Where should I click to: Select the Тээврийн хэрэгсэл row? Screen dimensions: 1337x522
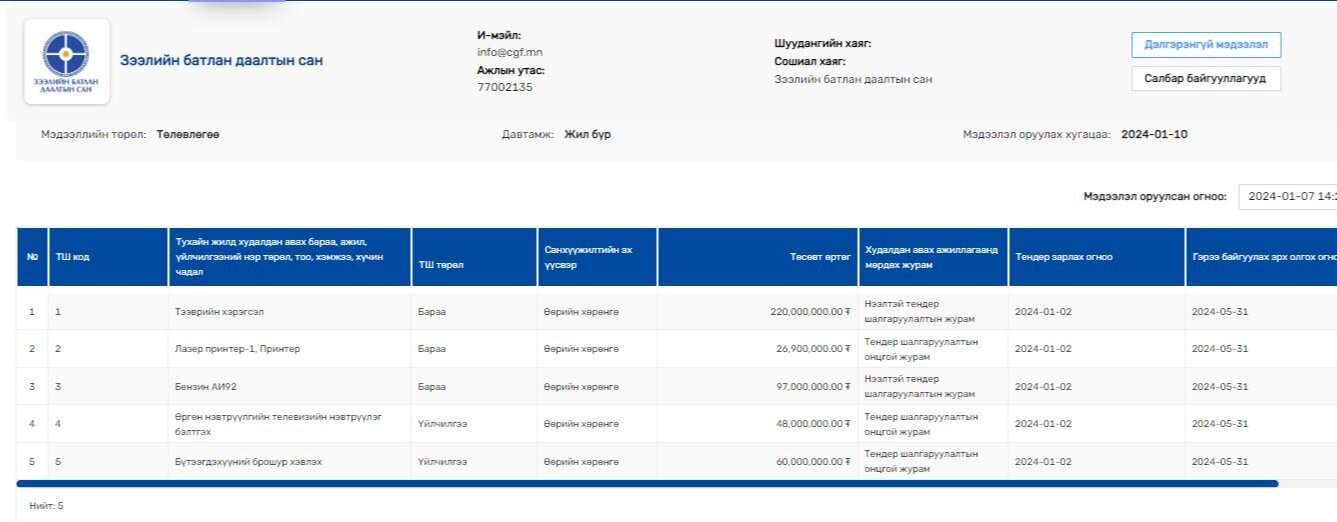(x=219, y=312)
